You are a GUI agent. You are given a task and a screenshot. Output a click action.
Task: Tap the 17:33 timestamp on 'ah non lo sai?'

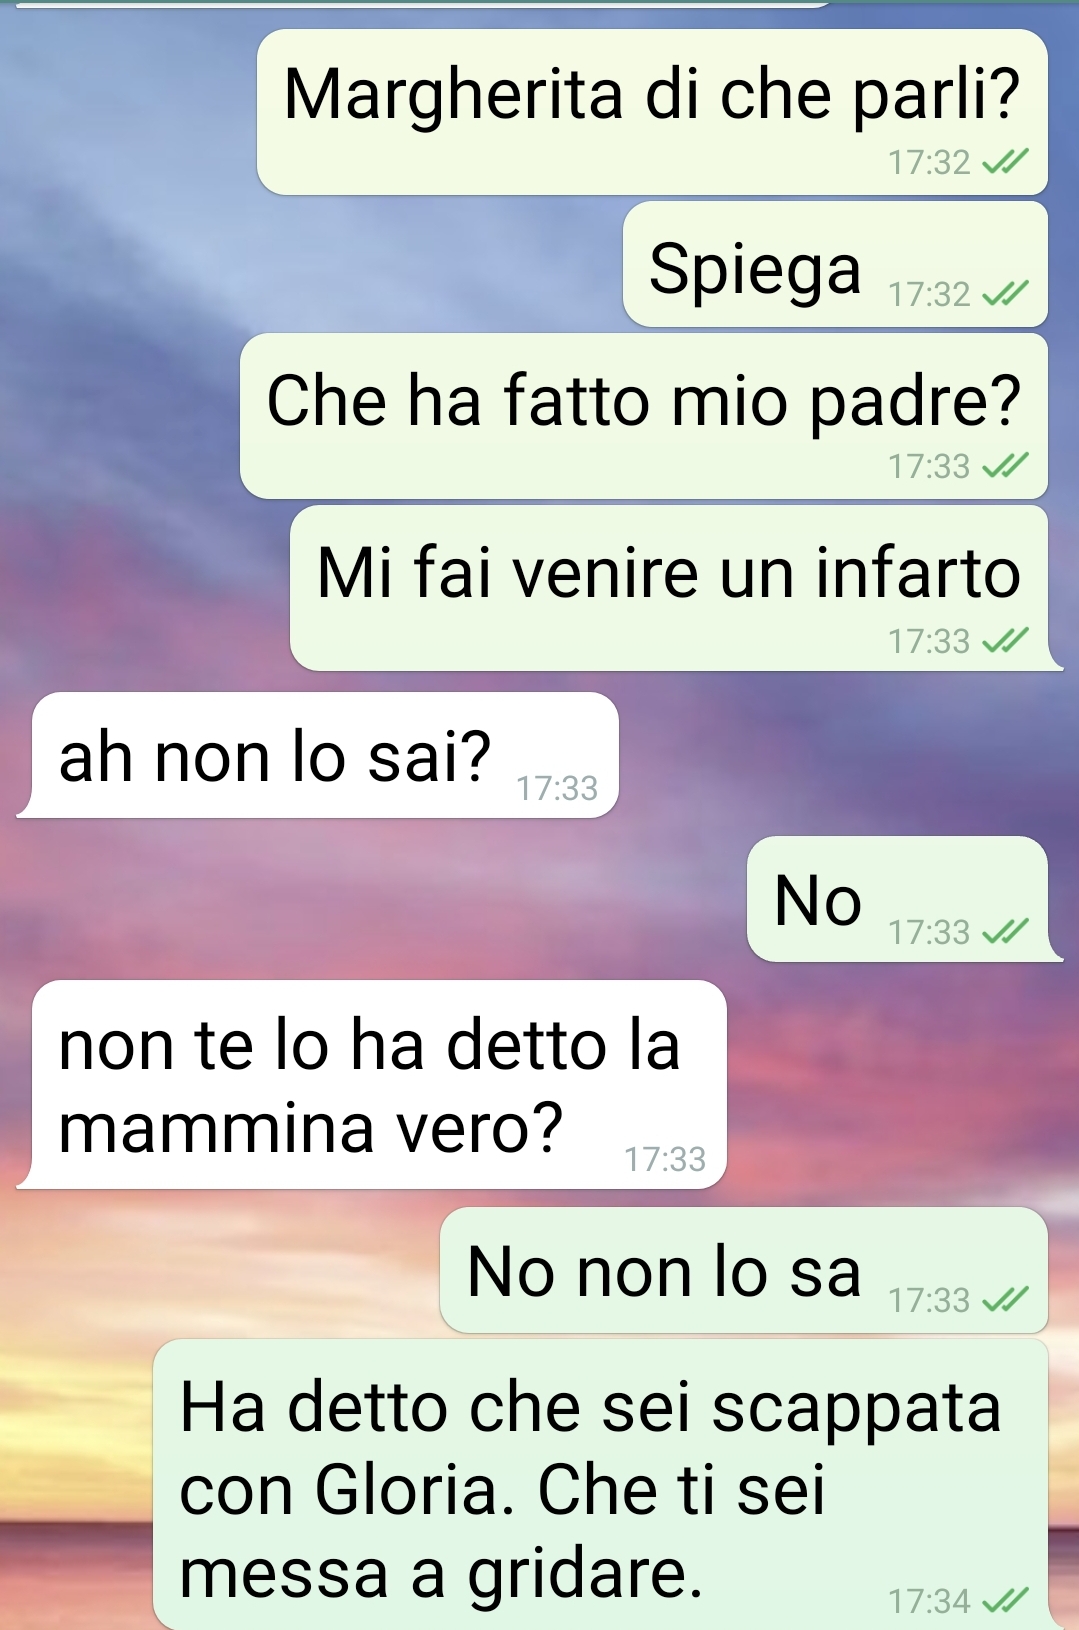point(557,789)
